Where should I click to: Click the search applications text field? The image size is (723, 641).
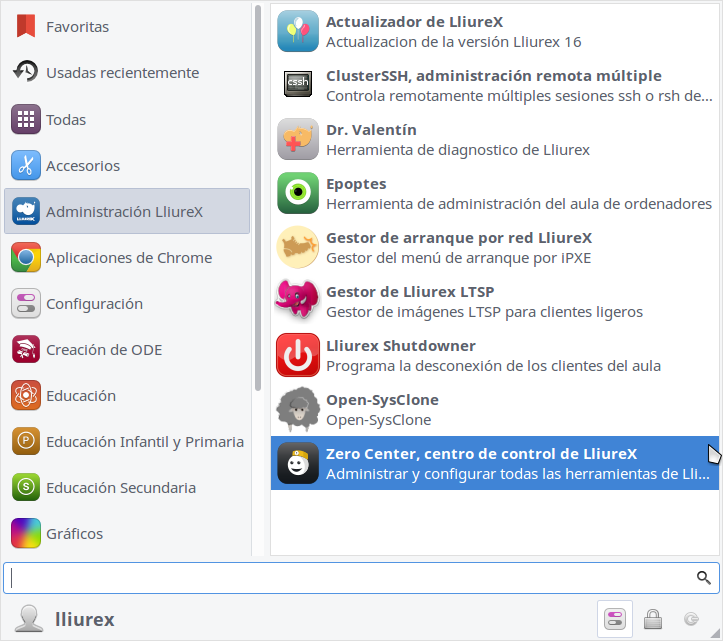[362, 578]
